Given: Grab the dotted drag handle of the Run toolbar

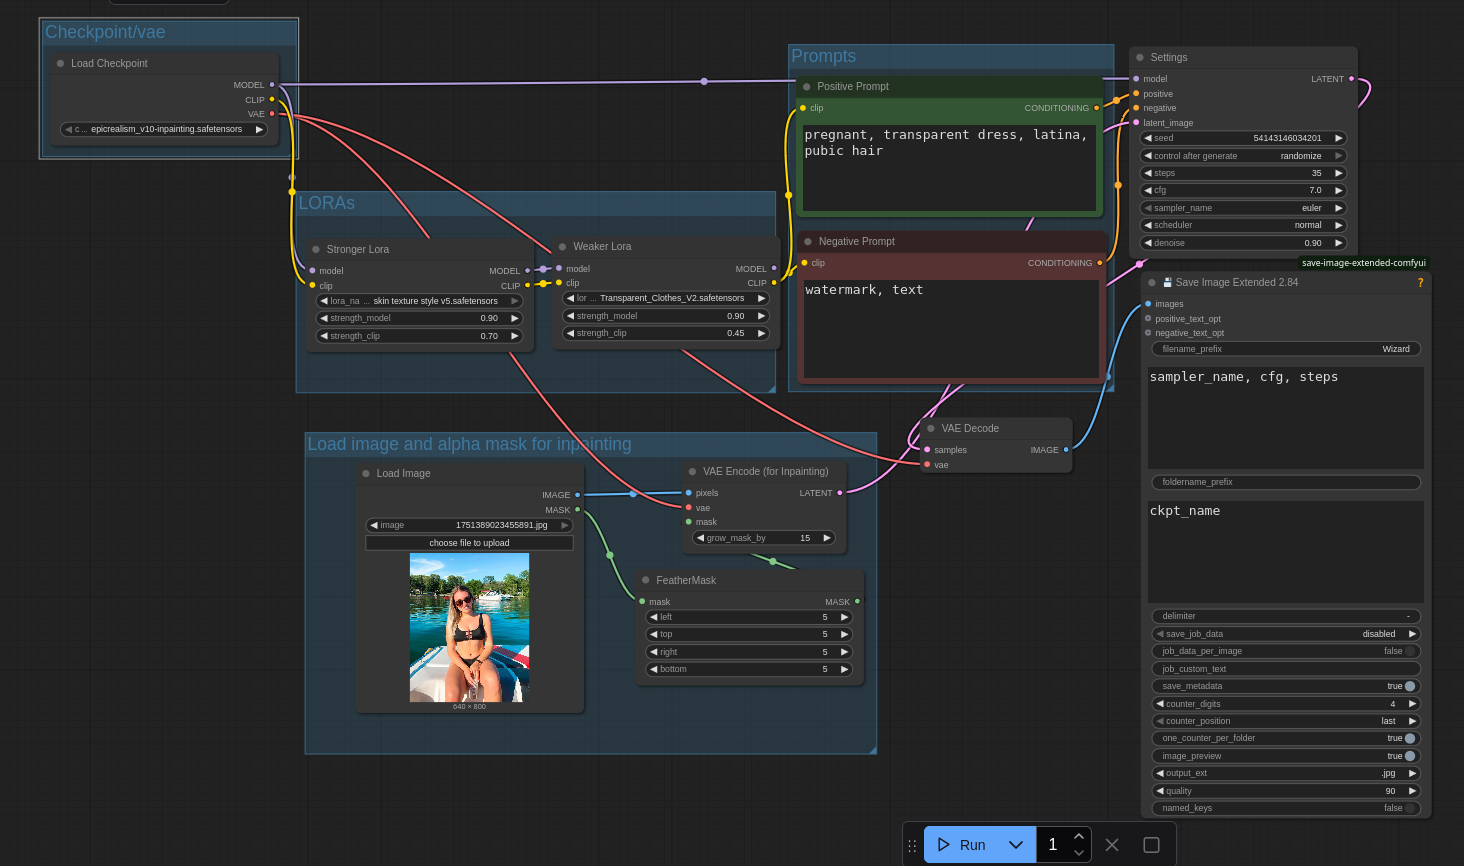Looking at the screenshot, I should [912, 845].
